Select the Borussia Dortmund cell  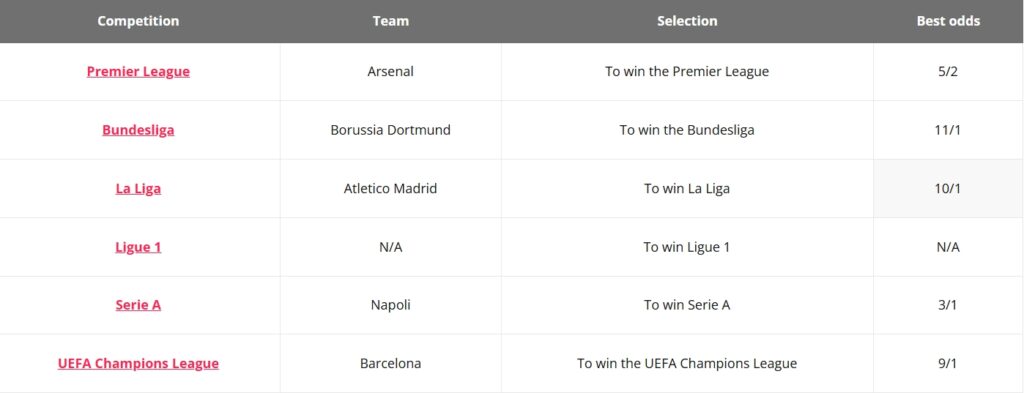click(x=391, y=130)
